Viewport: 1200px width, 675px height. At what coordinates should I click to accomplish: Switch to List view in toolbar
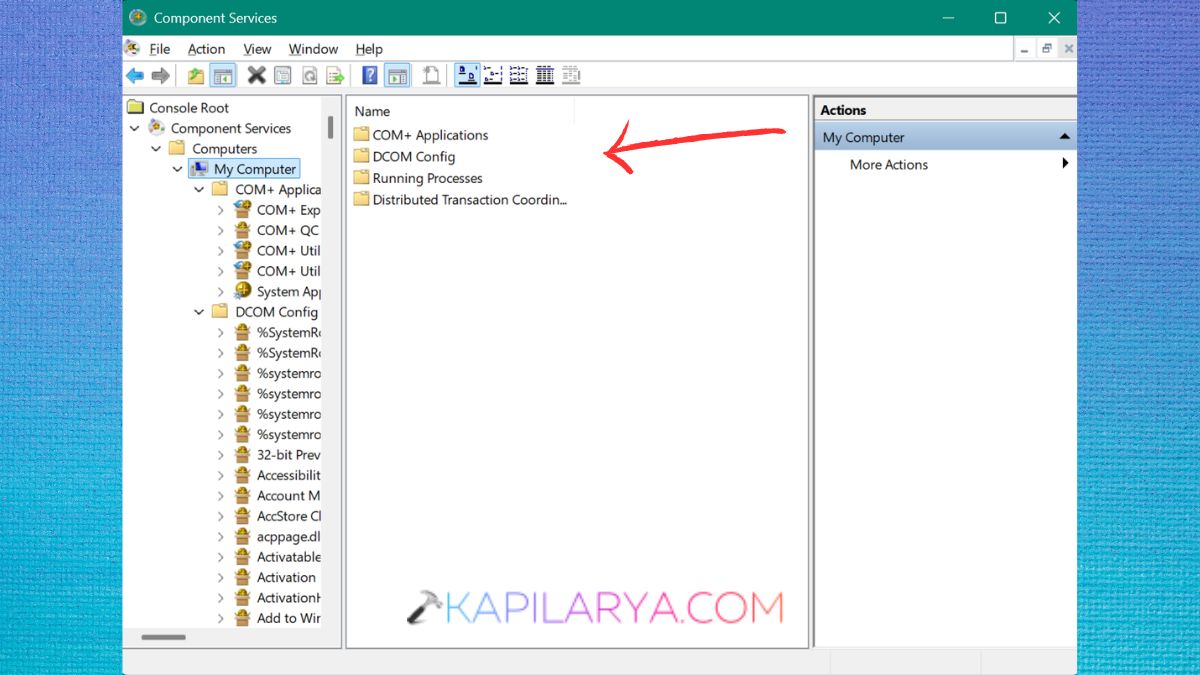(x=519, y=75)
